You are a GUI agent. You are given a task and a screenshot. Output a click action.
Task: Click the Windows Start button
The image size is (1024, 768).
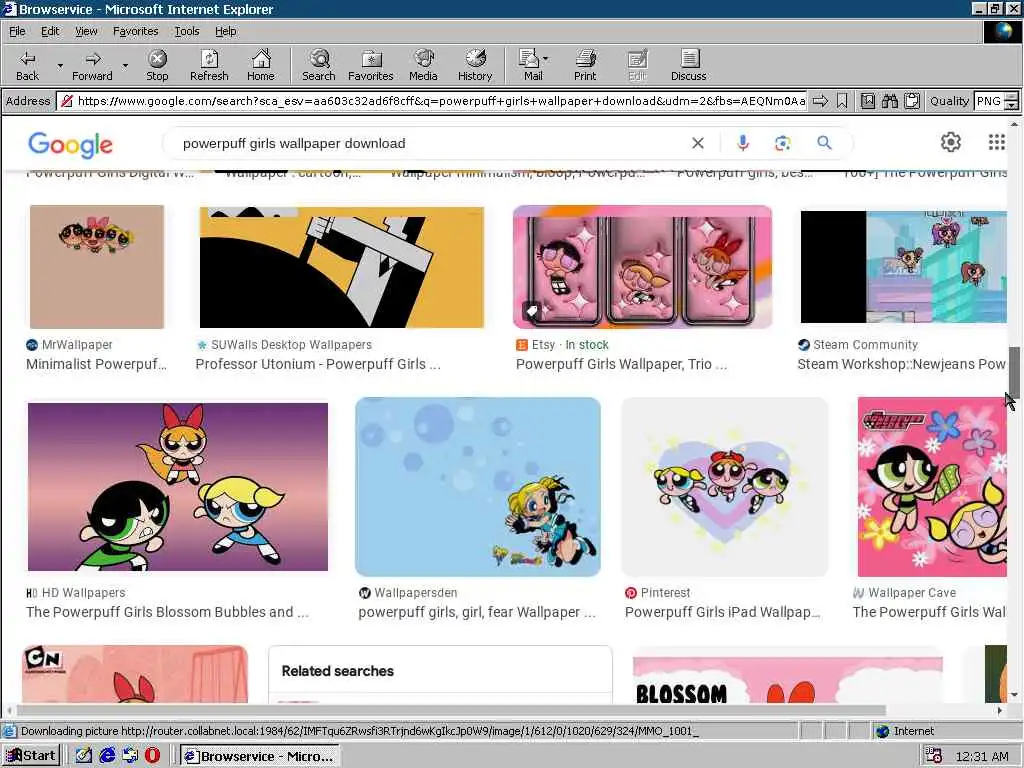[x=31, y=756]
